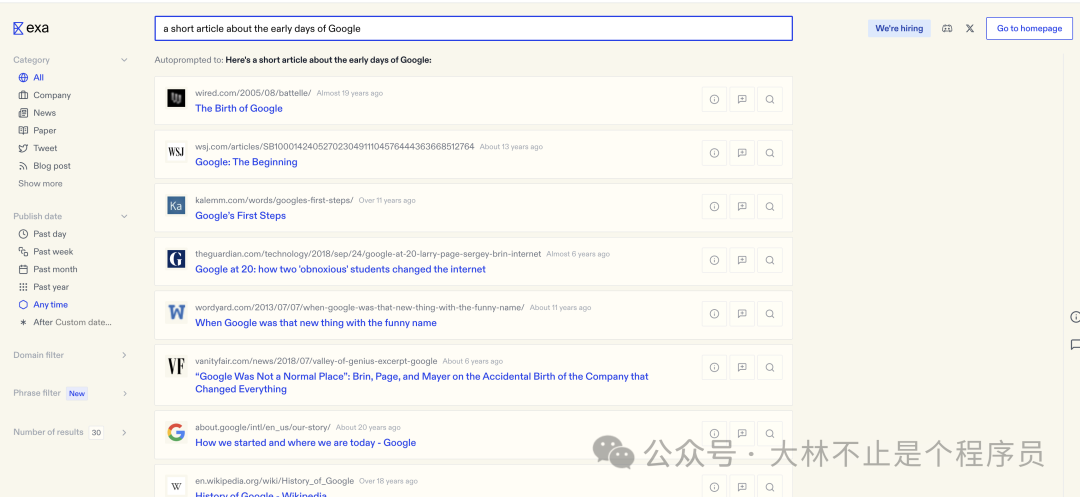
Task: Filter results to Past week
Action: pos(45,252)
